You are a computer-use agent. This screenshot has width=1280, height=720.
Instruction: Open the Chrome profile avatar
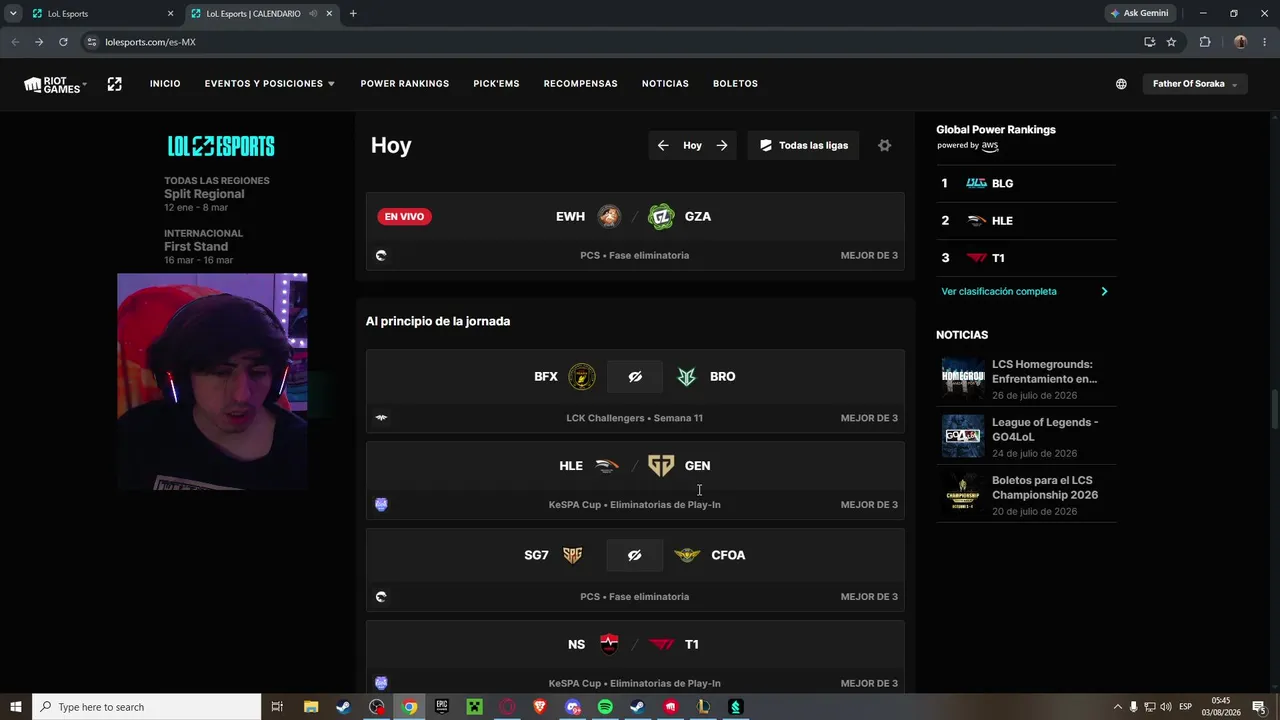click(1240, 42)
